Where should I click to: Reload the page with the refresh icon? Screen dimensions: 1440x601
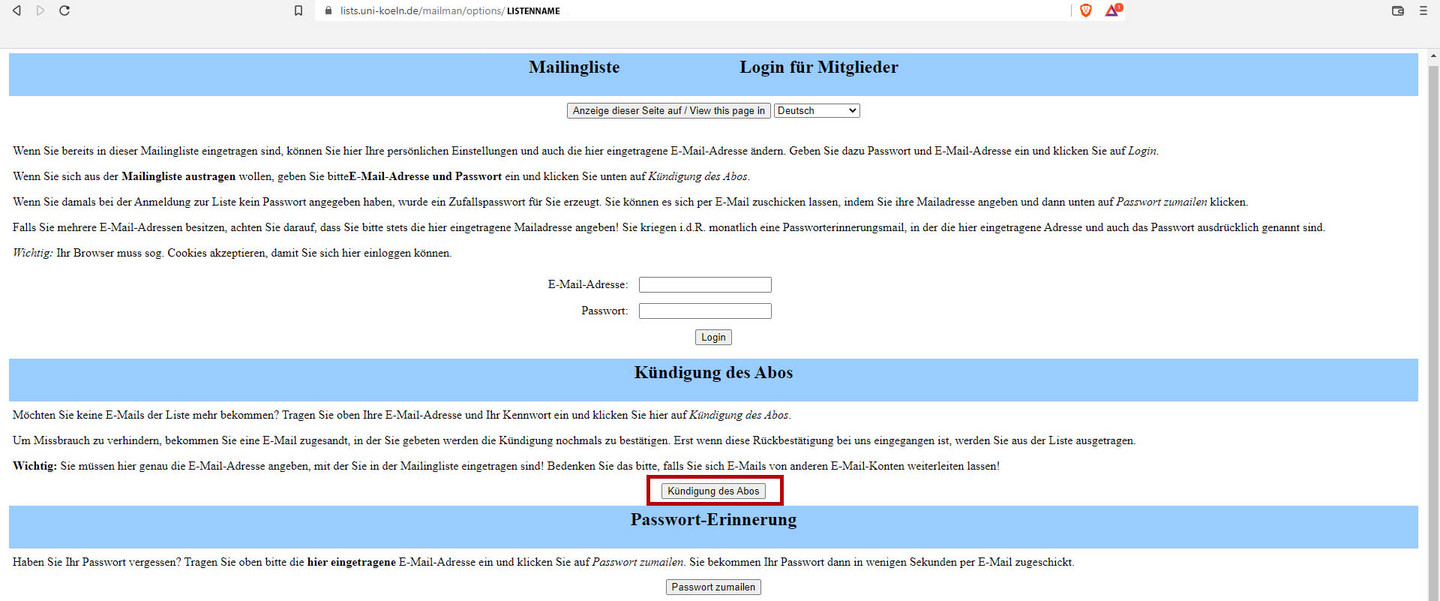65,10
